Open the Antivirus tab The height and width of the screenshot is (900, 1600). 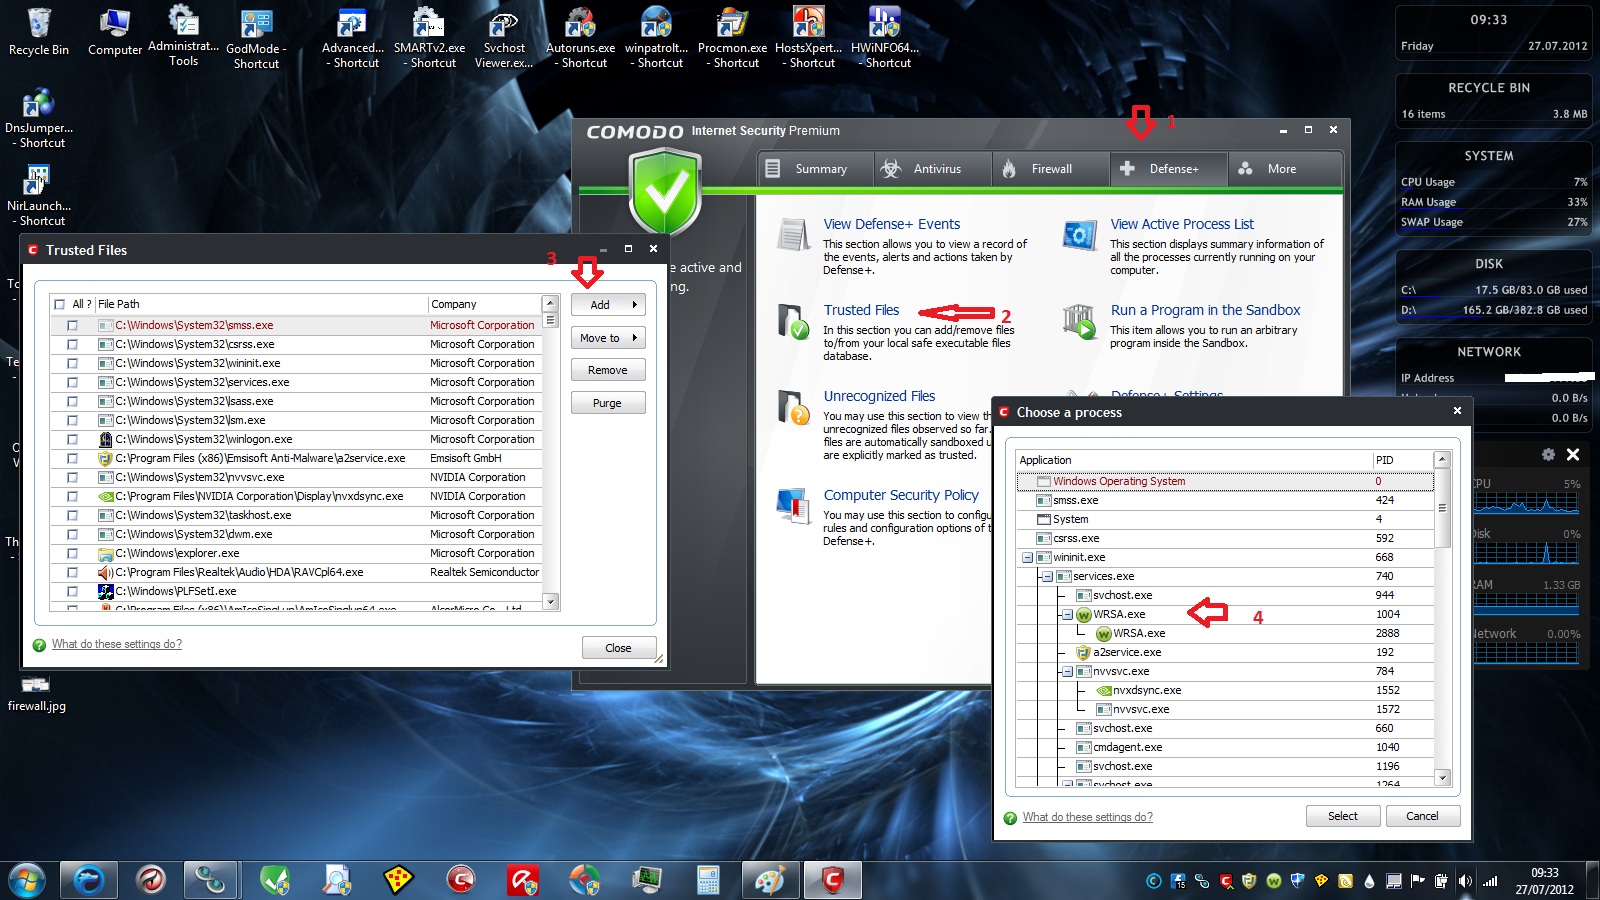tap(934, 169)
